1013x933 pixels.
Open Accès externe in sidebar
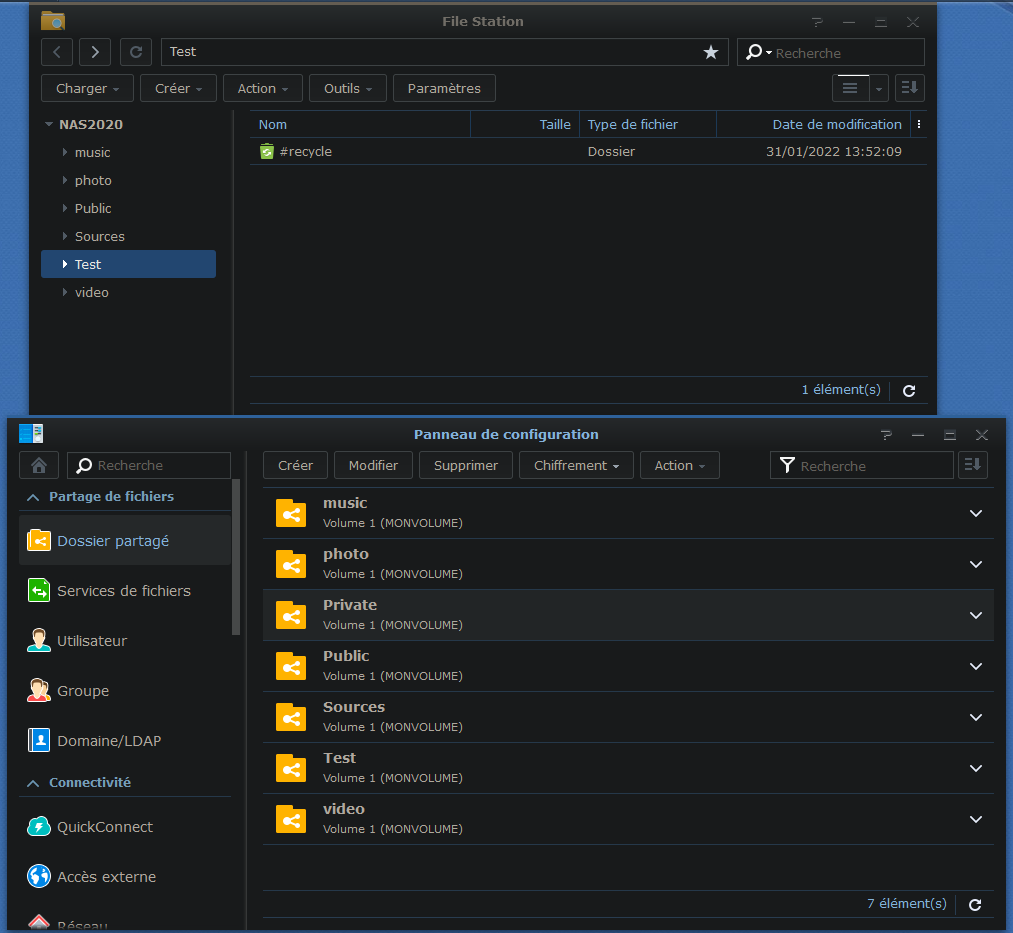click(106, 877)
